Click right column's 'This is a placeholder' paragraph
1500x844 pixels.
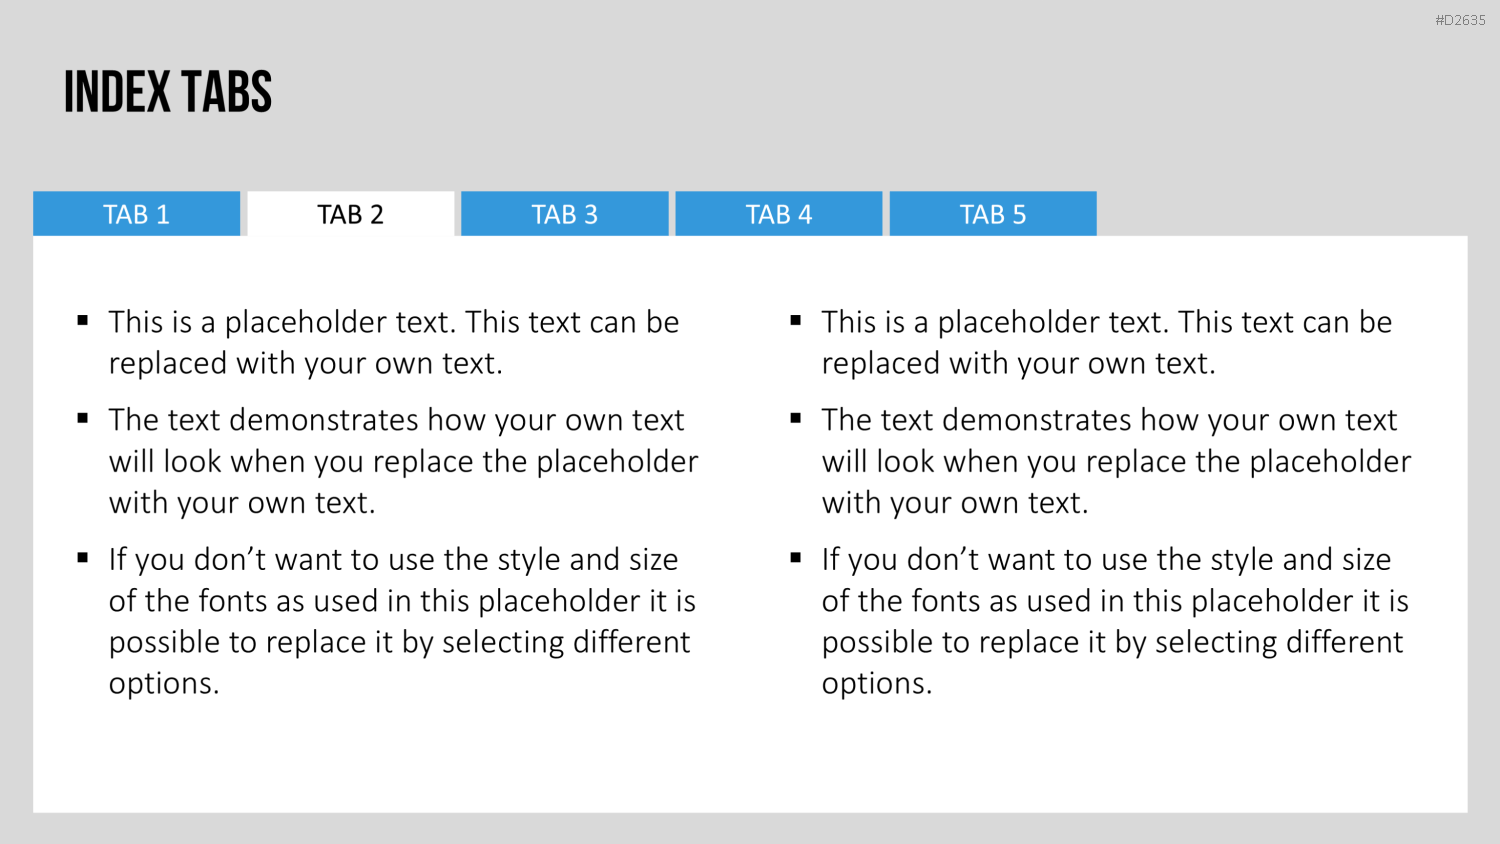[x=1107, y=342]
